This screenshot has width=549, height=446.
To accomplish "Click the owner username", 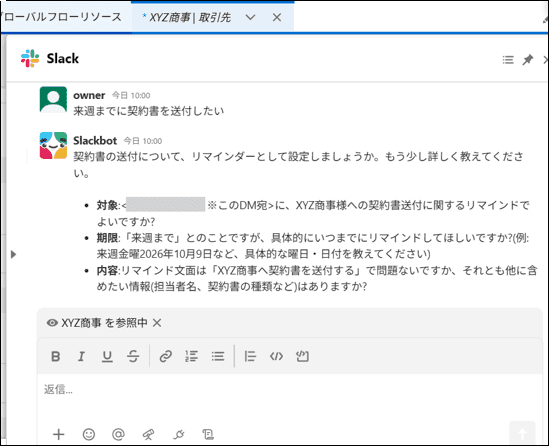I will tap(89, 95).
